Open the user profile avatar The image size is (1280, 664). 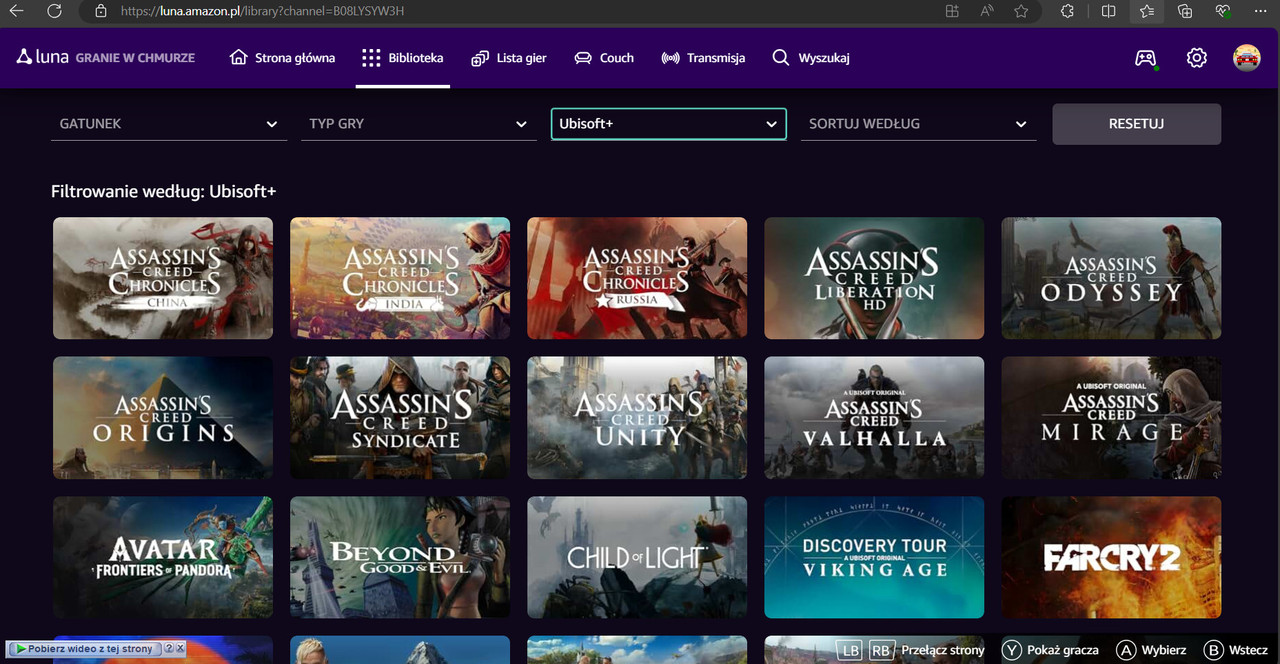1246,58
